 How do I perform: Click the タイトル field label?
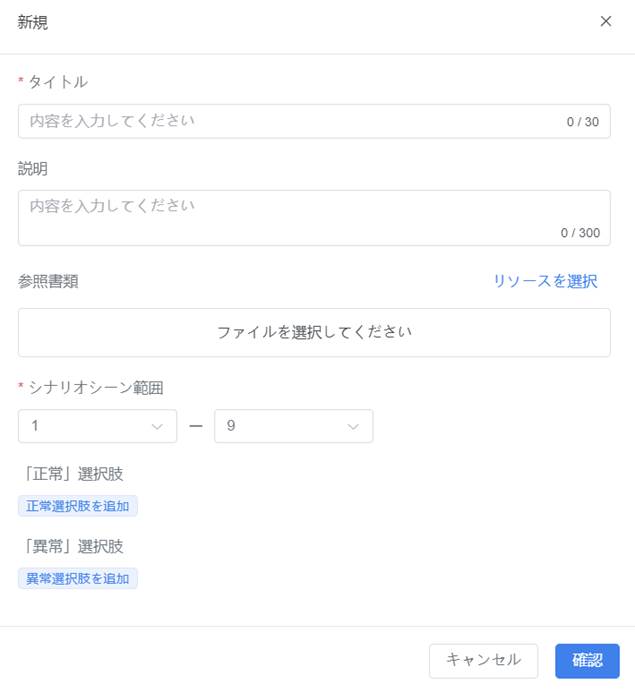pos(58,82)
